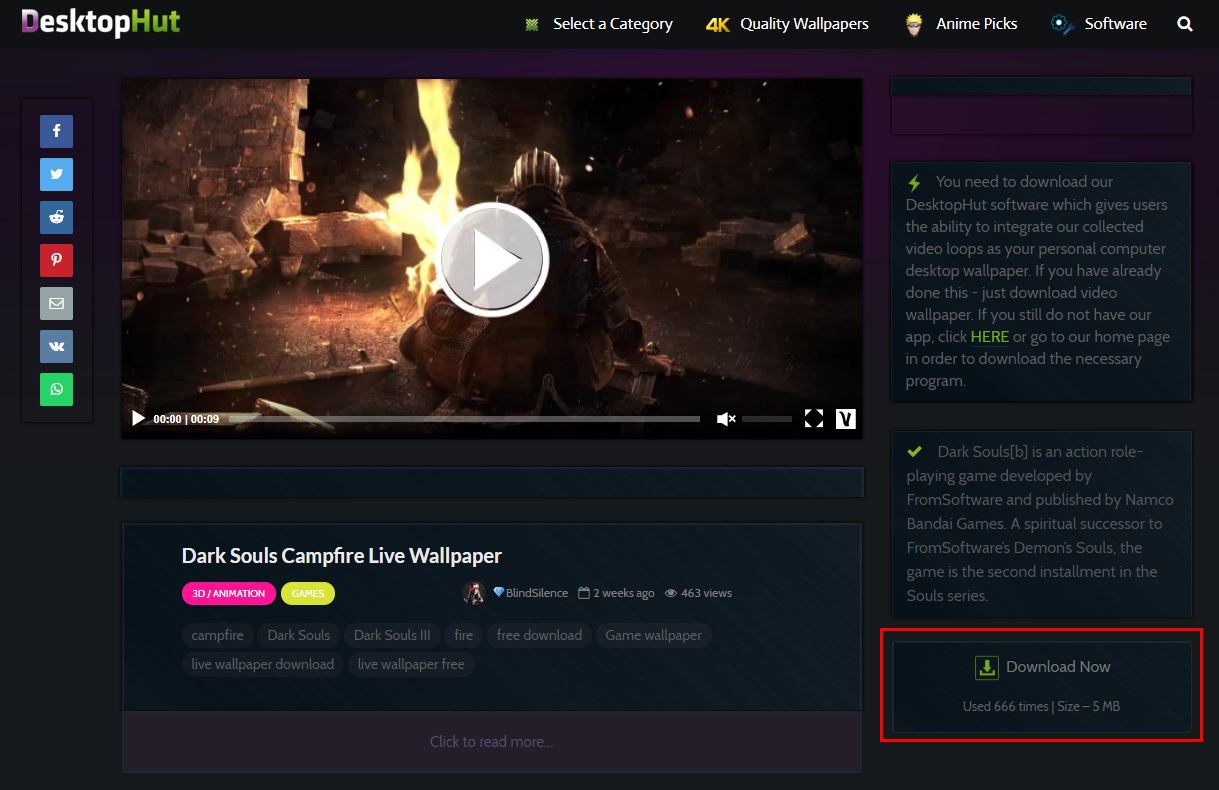Select the live wallpaper download tag
Image resolution: width=1219 pixels, height=790 pixels.
pyautogui.click(x=263, y=664)
